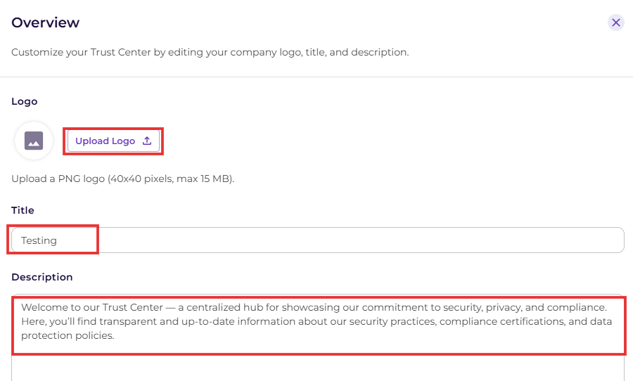Click the 'Upload a PNG logo' hint text
The width and height of the screenshot is (633, 381).
click(x=123, y=179)
